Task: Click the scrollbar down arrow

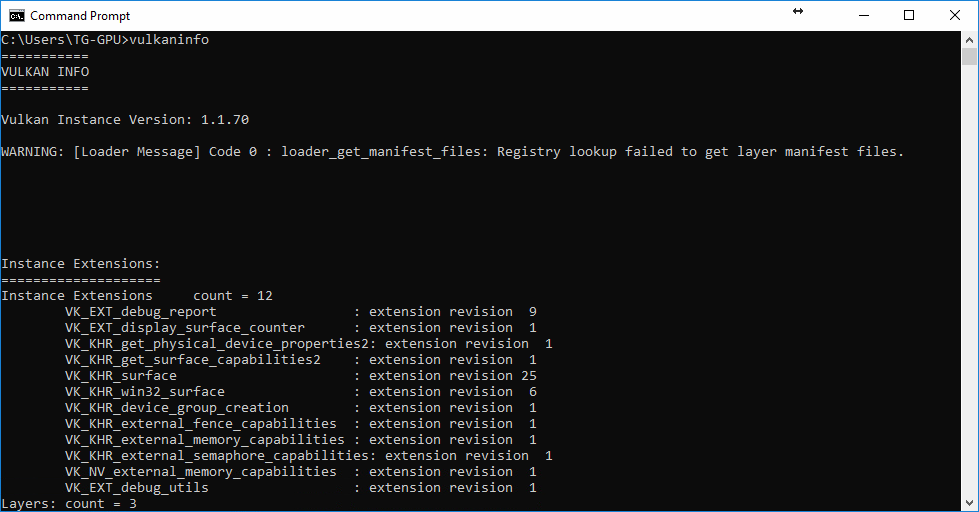Action: click(969, 503)
